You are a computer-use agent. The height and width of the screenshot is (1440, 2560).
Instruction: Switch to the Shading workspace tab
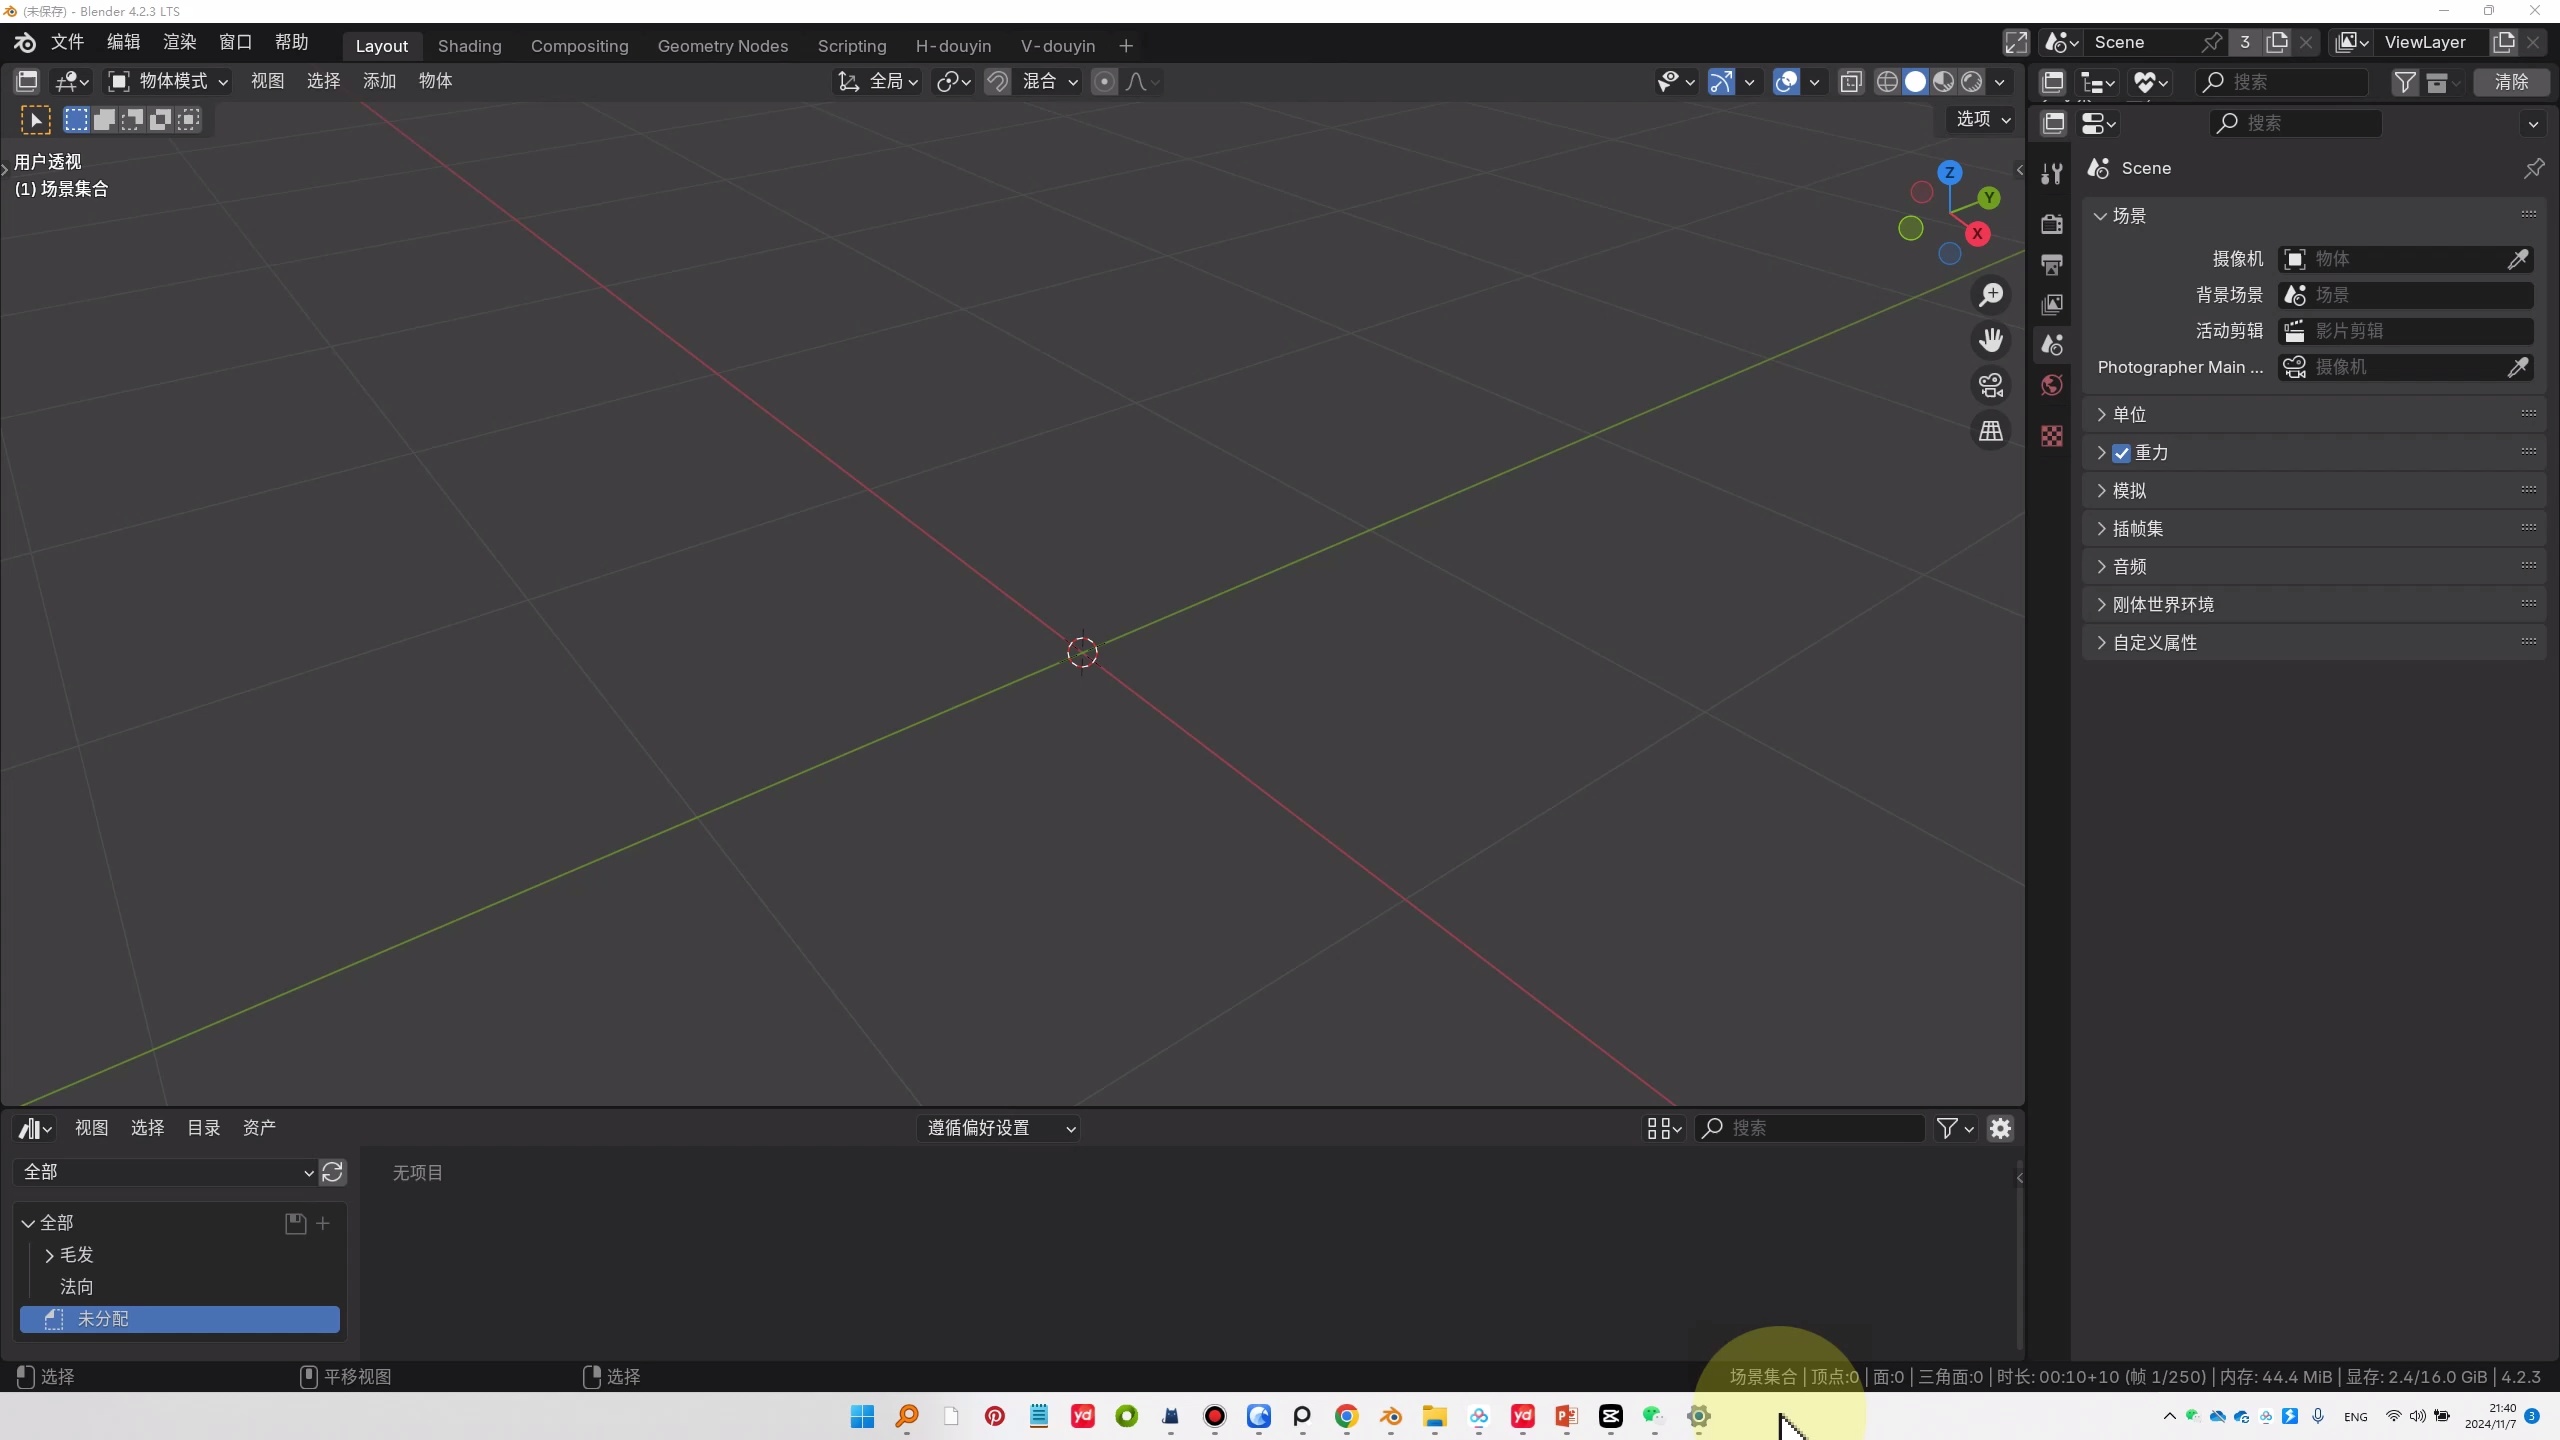469,46
